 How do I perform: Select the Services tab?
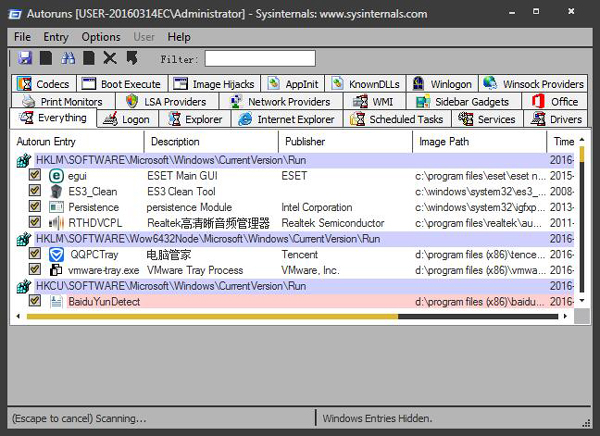(487, 119)
